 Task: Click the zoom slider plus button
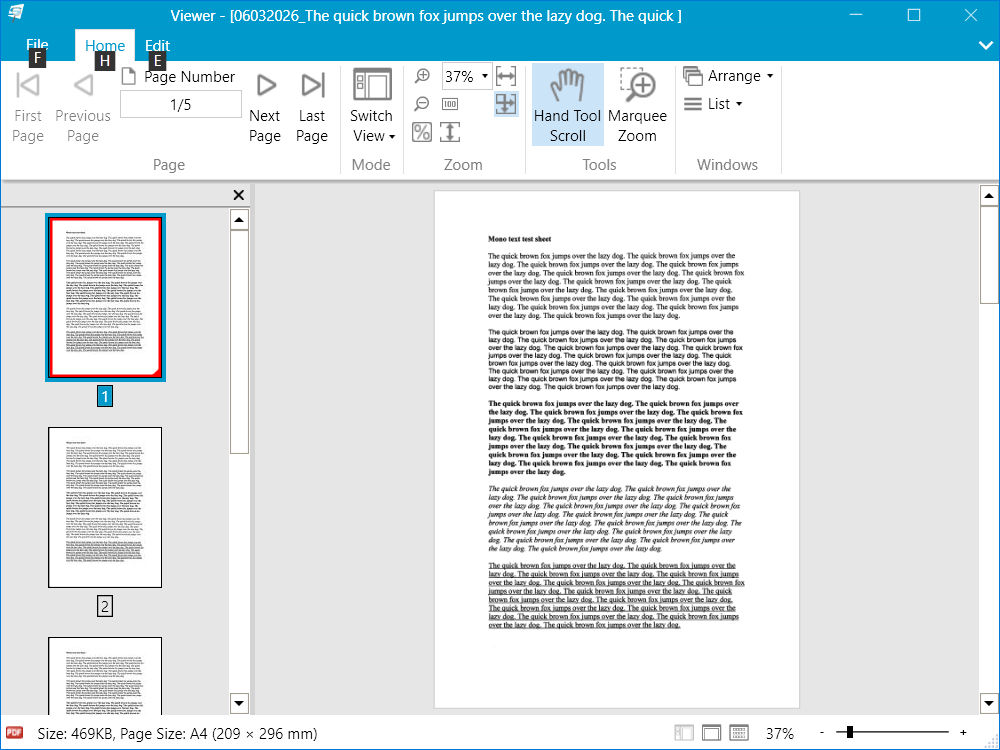963,733
